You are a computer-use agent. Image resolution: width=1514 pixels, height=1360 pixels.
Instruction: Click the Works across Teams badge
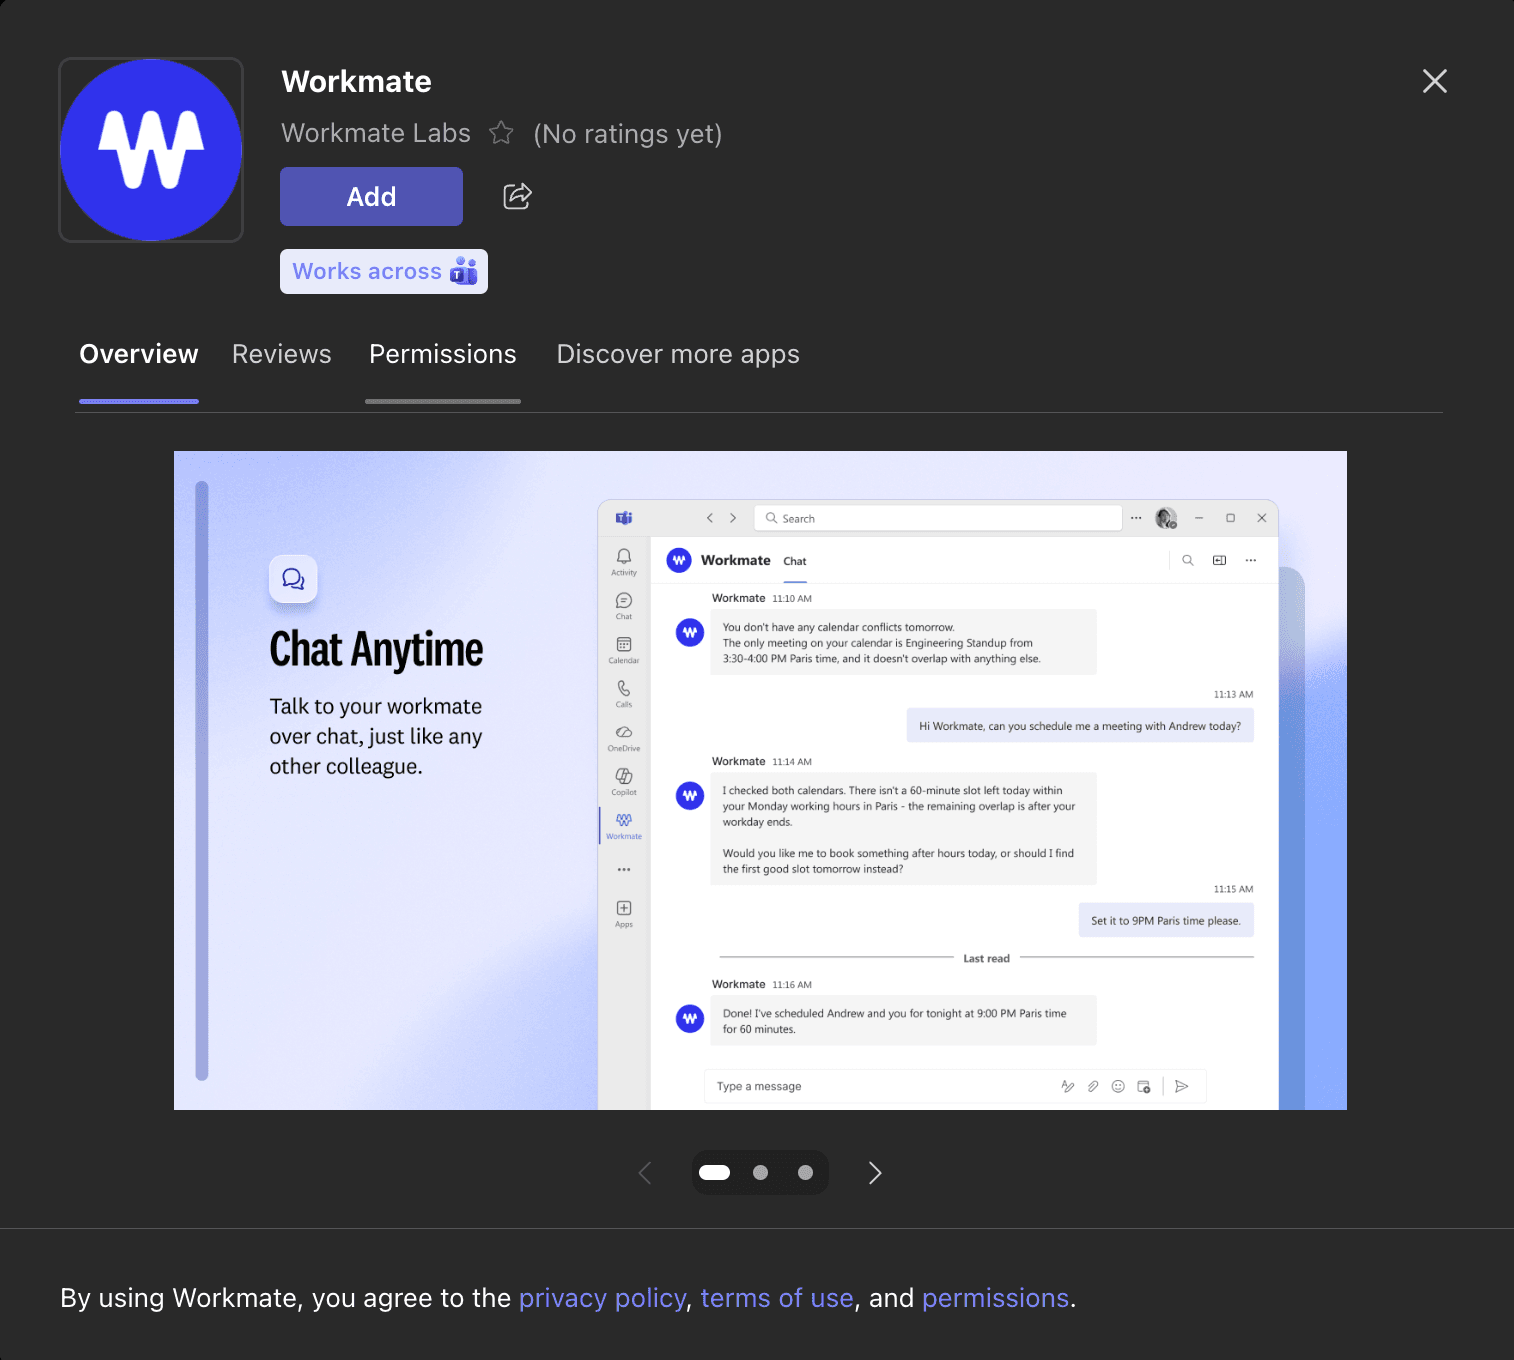(x=384, y=271)
